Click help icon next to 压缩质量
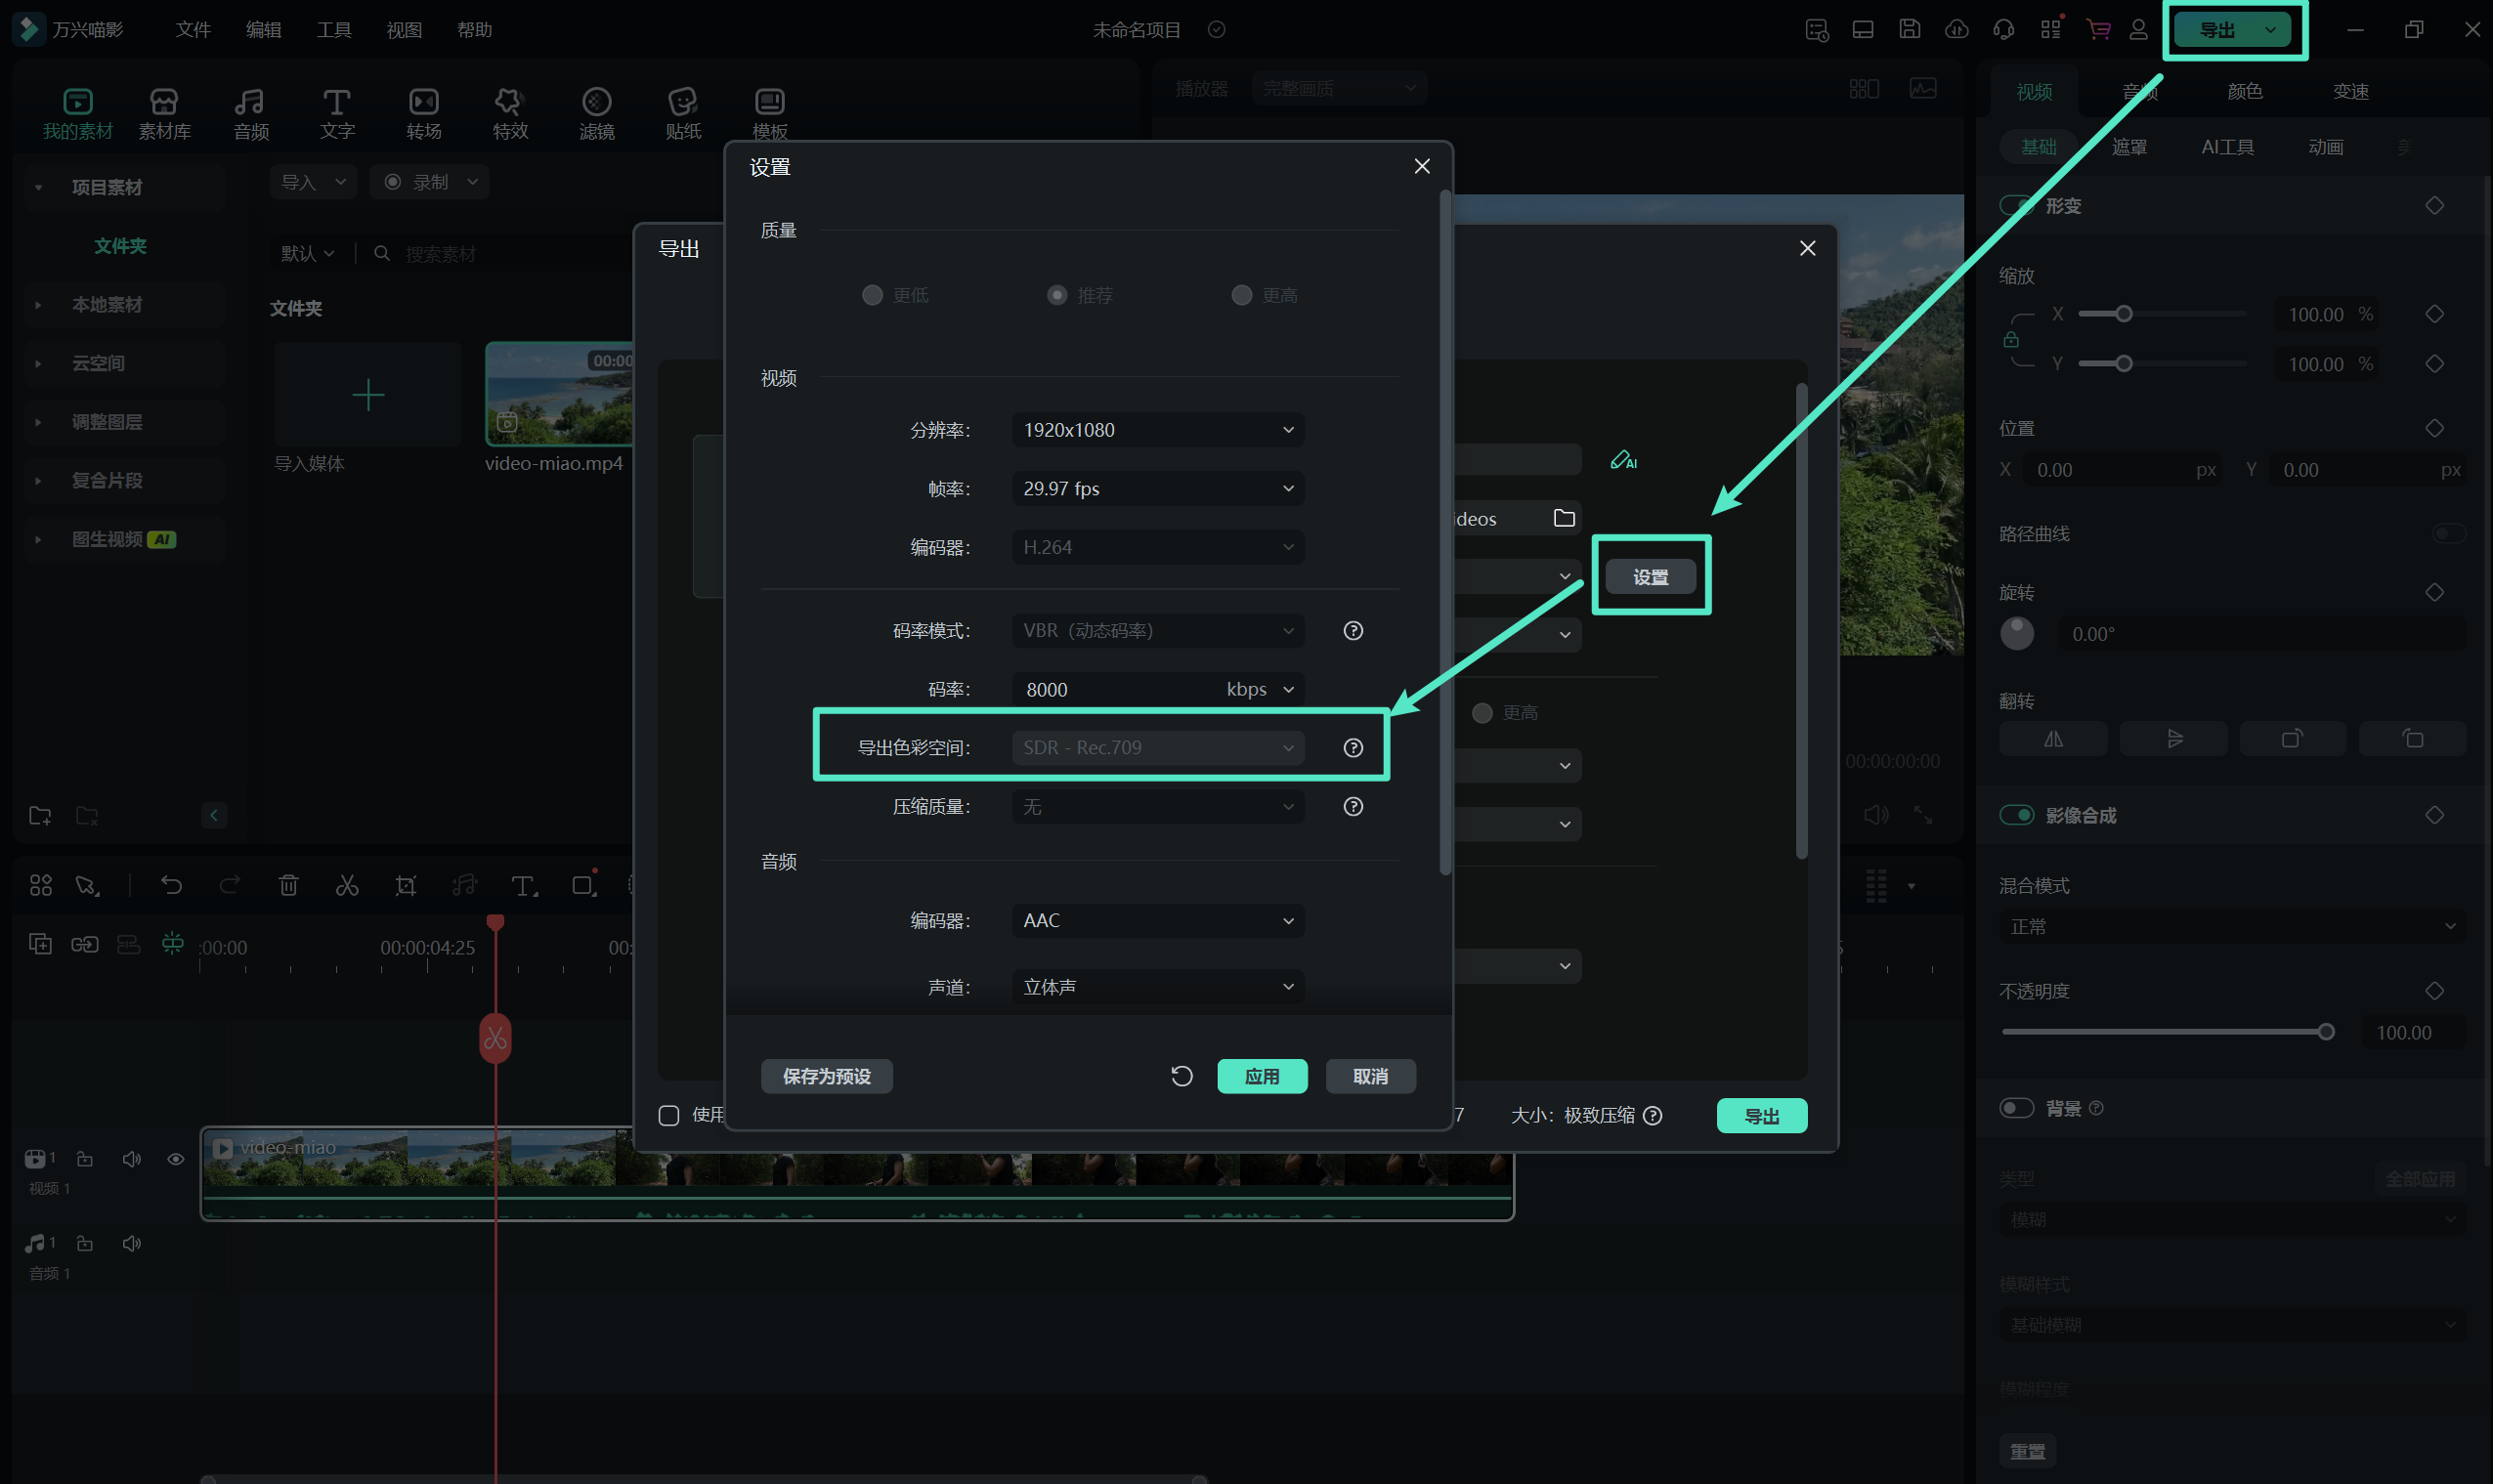This screenshot has width=2493, height=1484. (1352, 807)
